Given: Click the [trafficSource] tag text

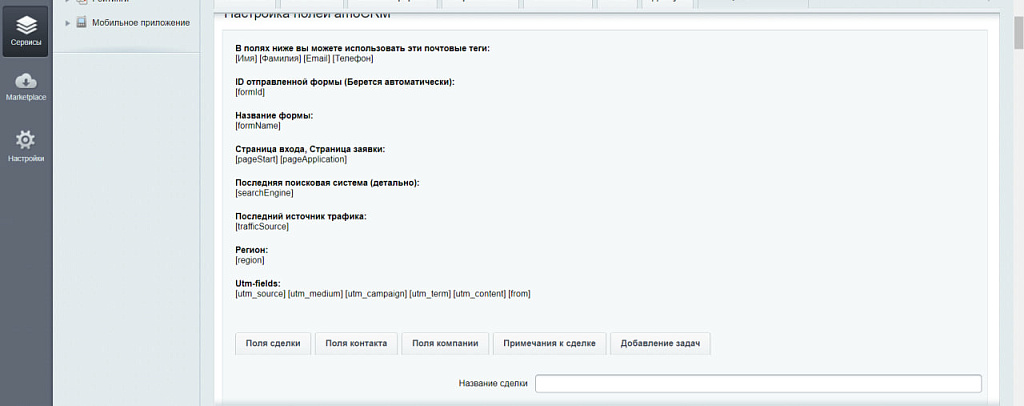Looking at the screenshot, I should (262, 226).
